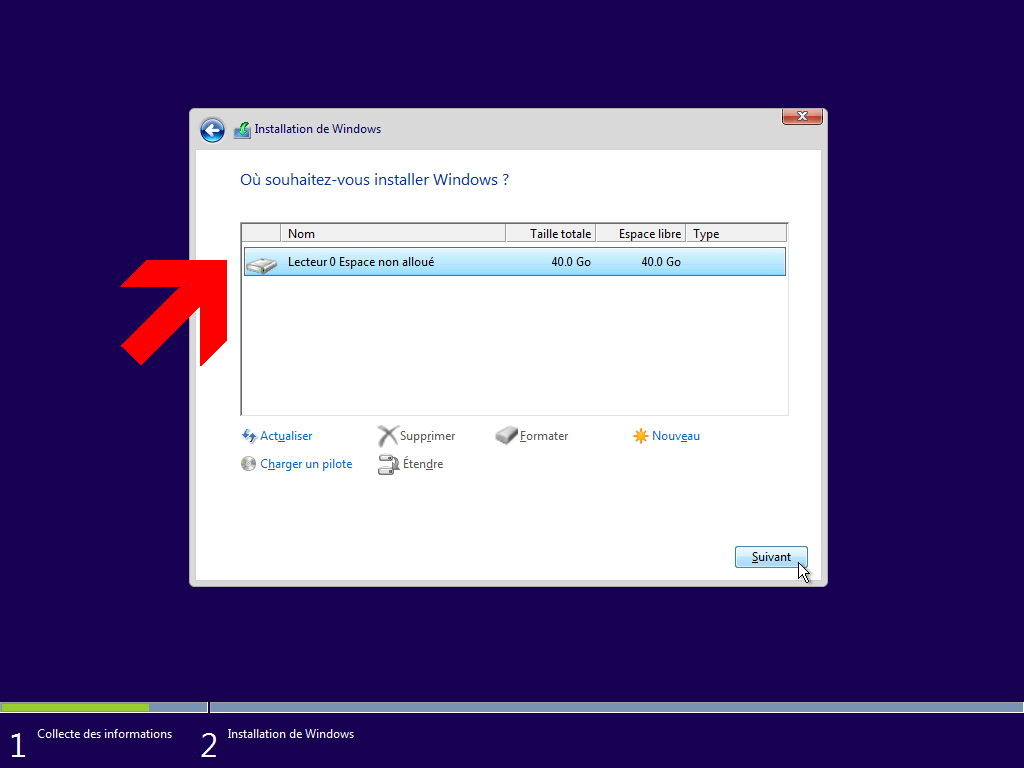Click the Actualiser link
This screenshot has width=1024, height=768.
tap(286, 436)
